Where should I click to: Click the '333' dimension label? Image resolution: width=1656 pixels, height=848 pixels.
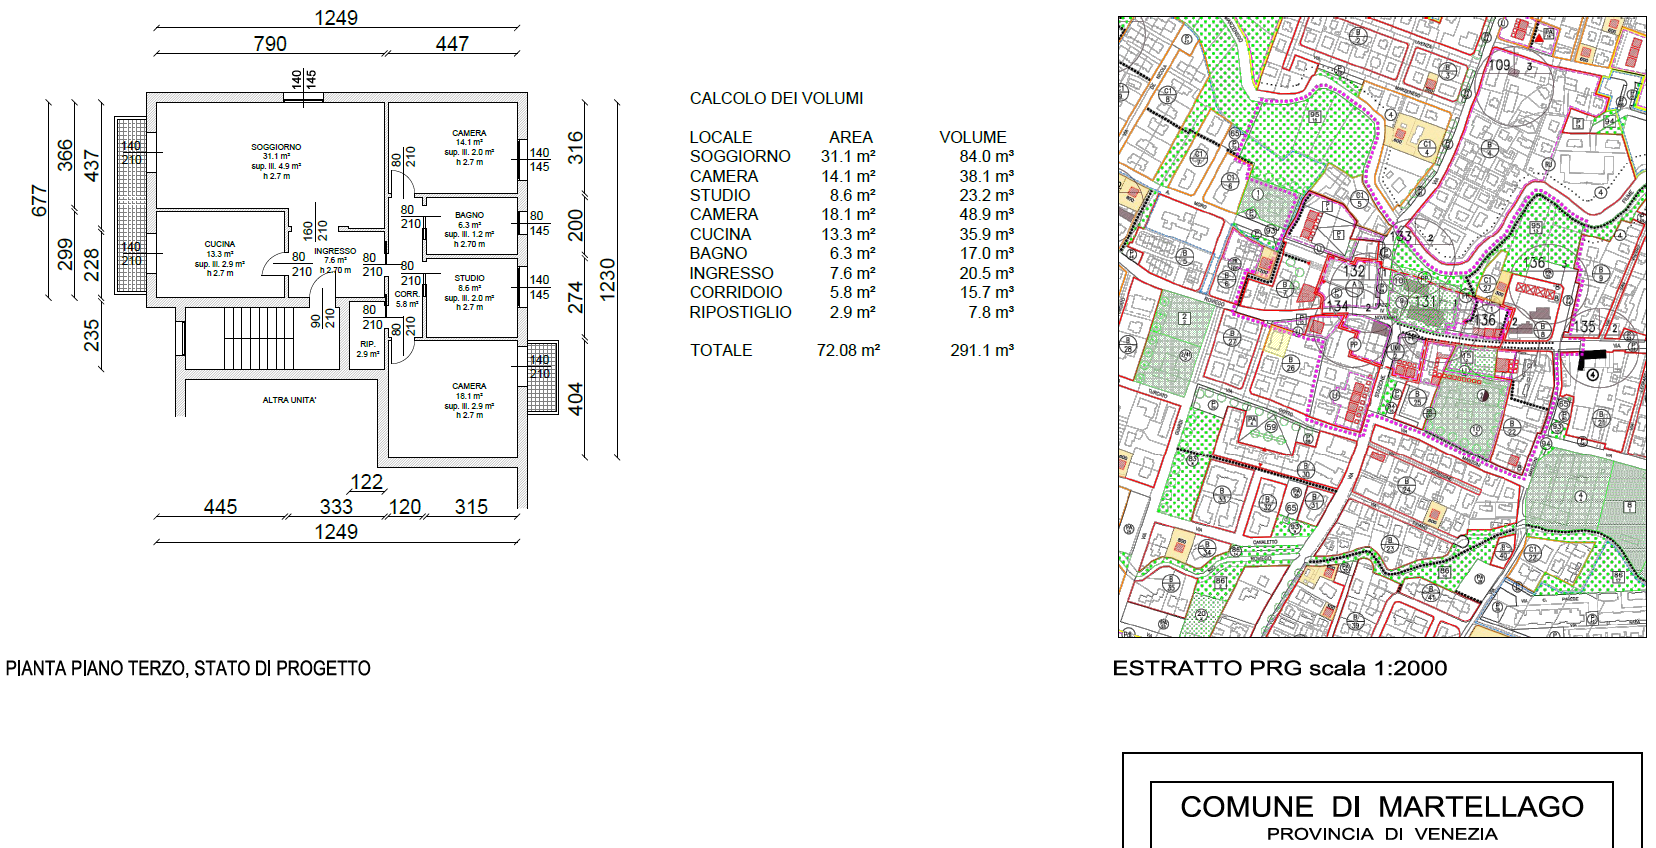point(336,507)
